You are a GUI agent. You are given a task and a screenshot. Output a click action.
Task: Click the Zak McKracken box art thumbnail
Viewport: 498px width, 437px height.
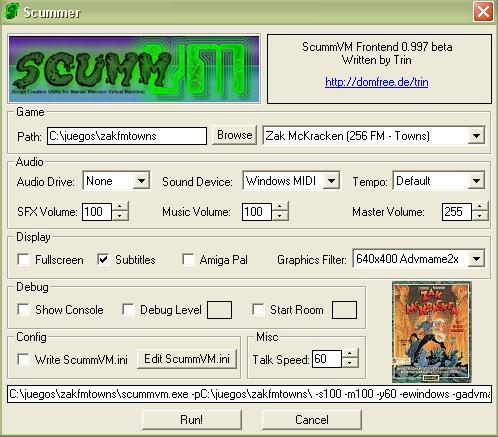(x=431, y=332)
